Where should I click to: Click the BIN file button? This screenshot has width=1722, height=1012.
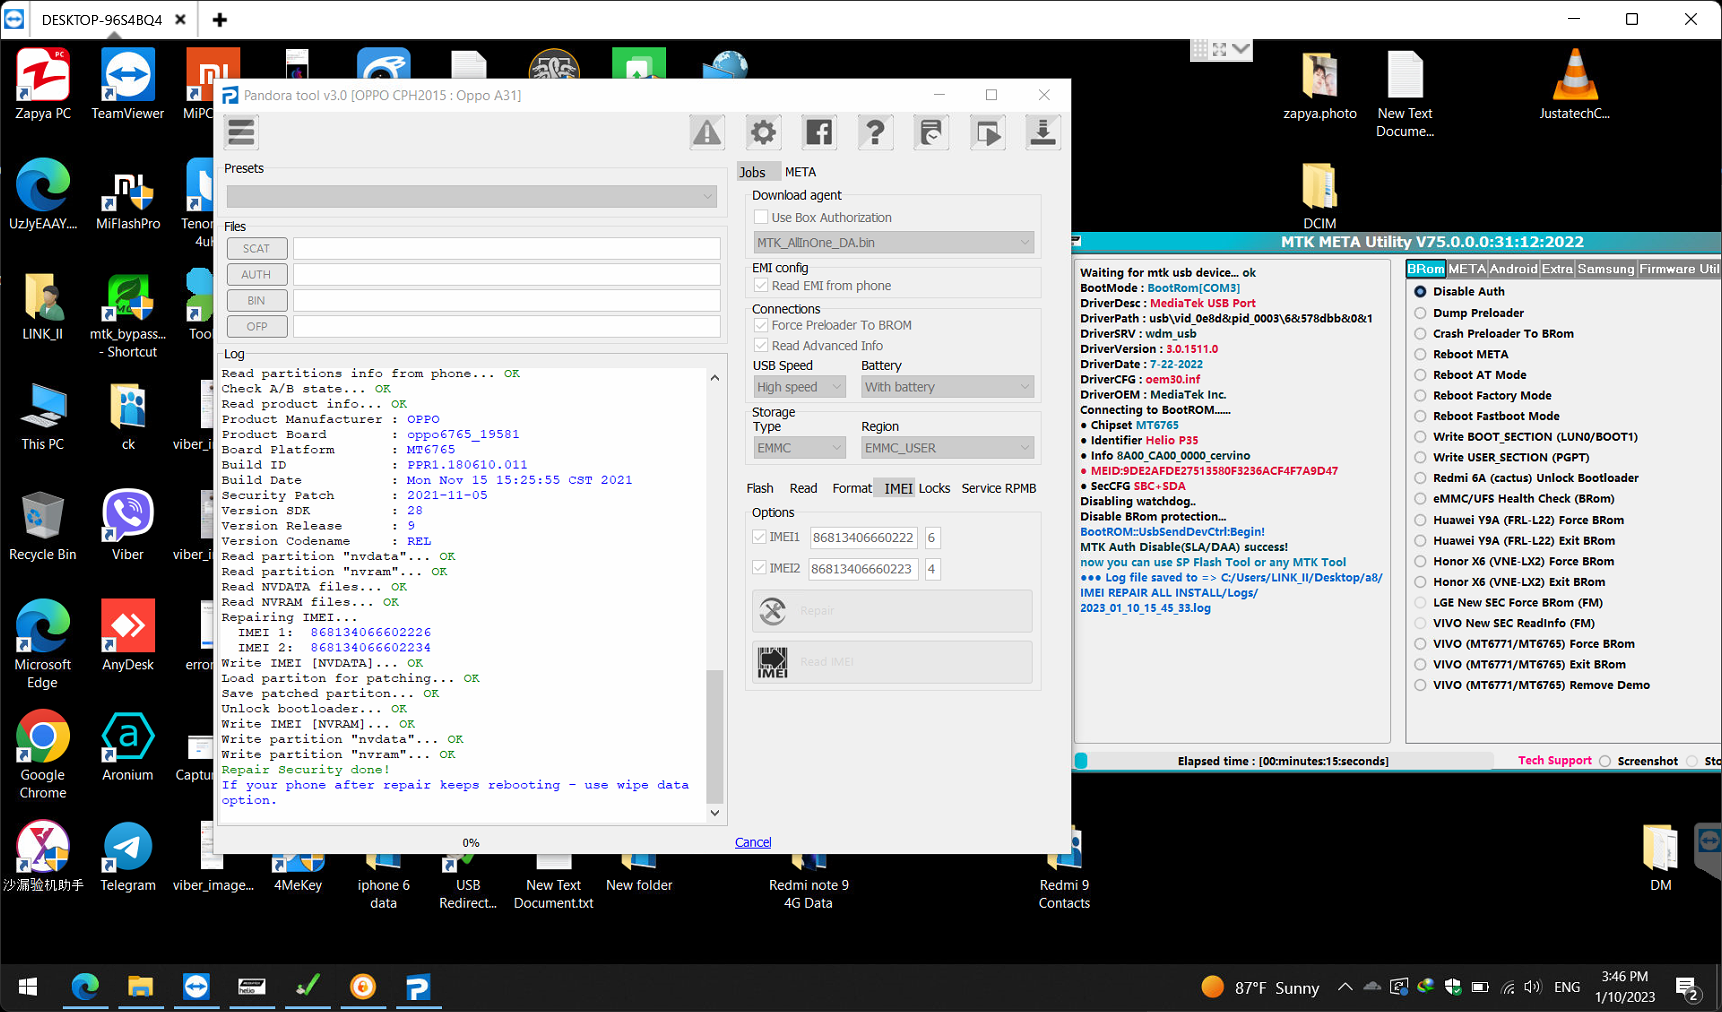click(257, 300)
